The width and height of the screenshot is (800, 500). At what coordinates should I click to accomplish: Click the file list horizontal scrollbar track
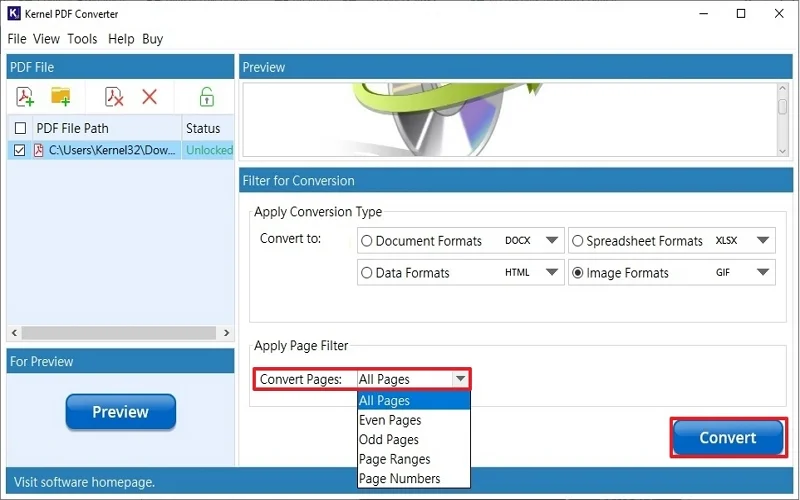(x=119, y=333)
